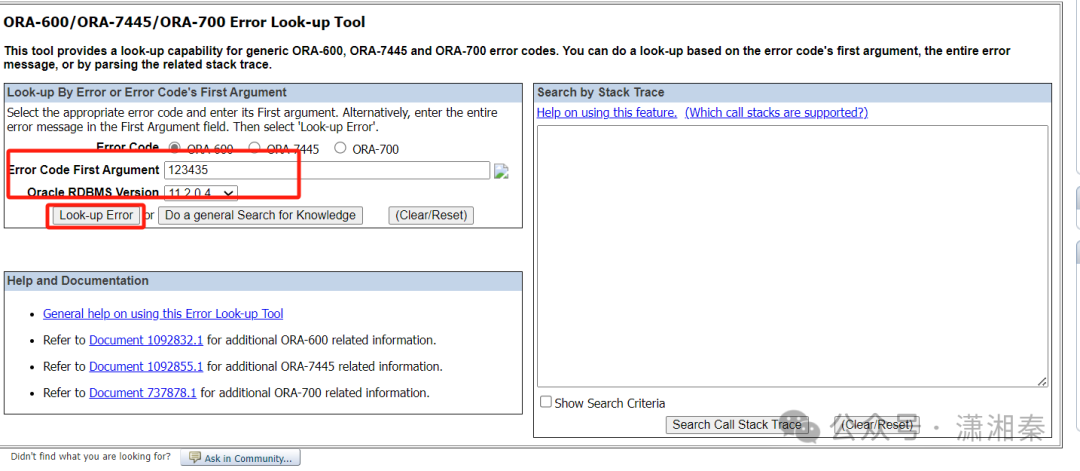
Task: Click the broken image icon beside argument field
Action: 501,171
